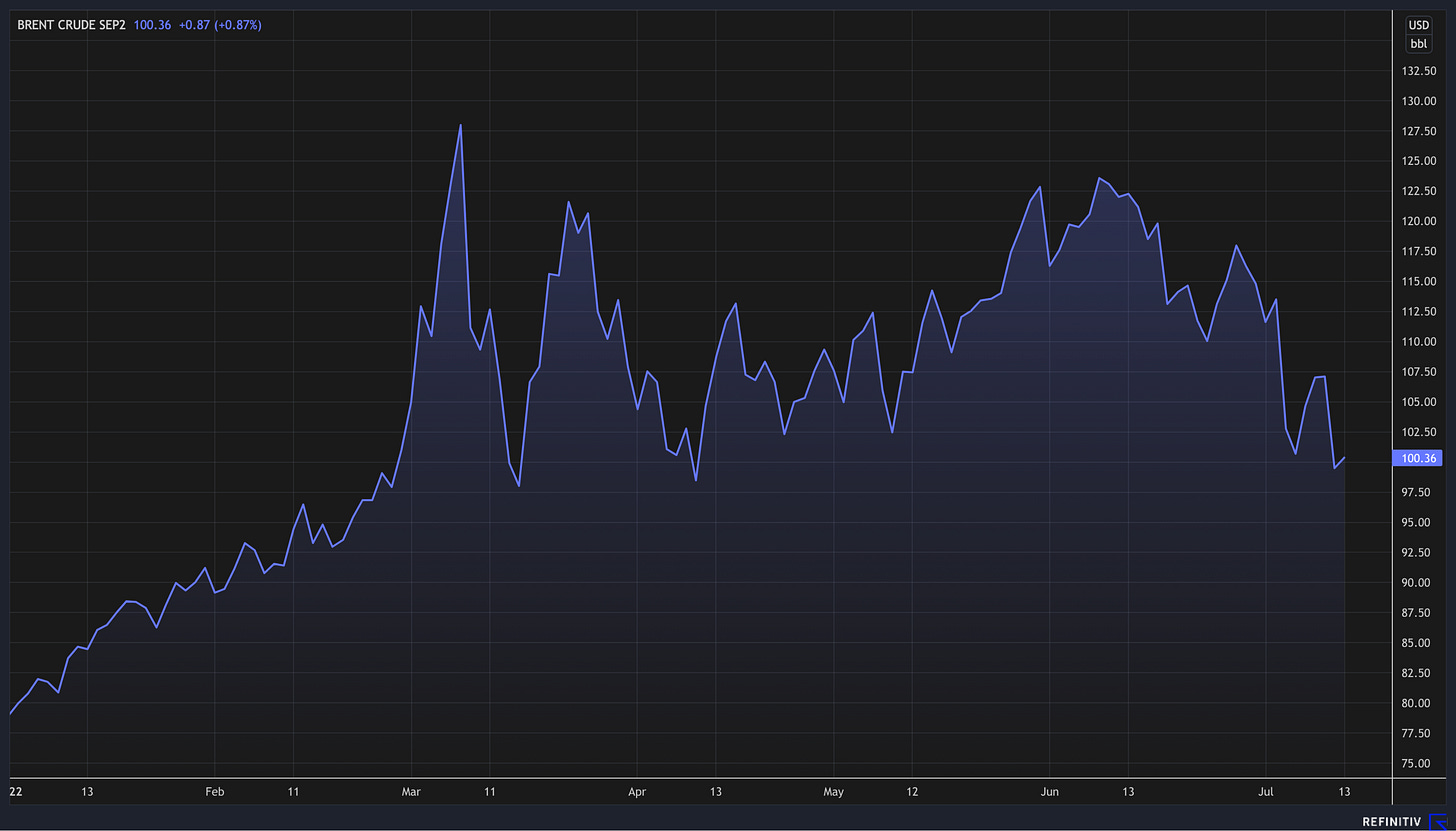The height and width of the screenshot is (831, 1456).
Task: Click the highlighted 100.36 current price tag on the axis
Action: click(x=1418, y=458)
